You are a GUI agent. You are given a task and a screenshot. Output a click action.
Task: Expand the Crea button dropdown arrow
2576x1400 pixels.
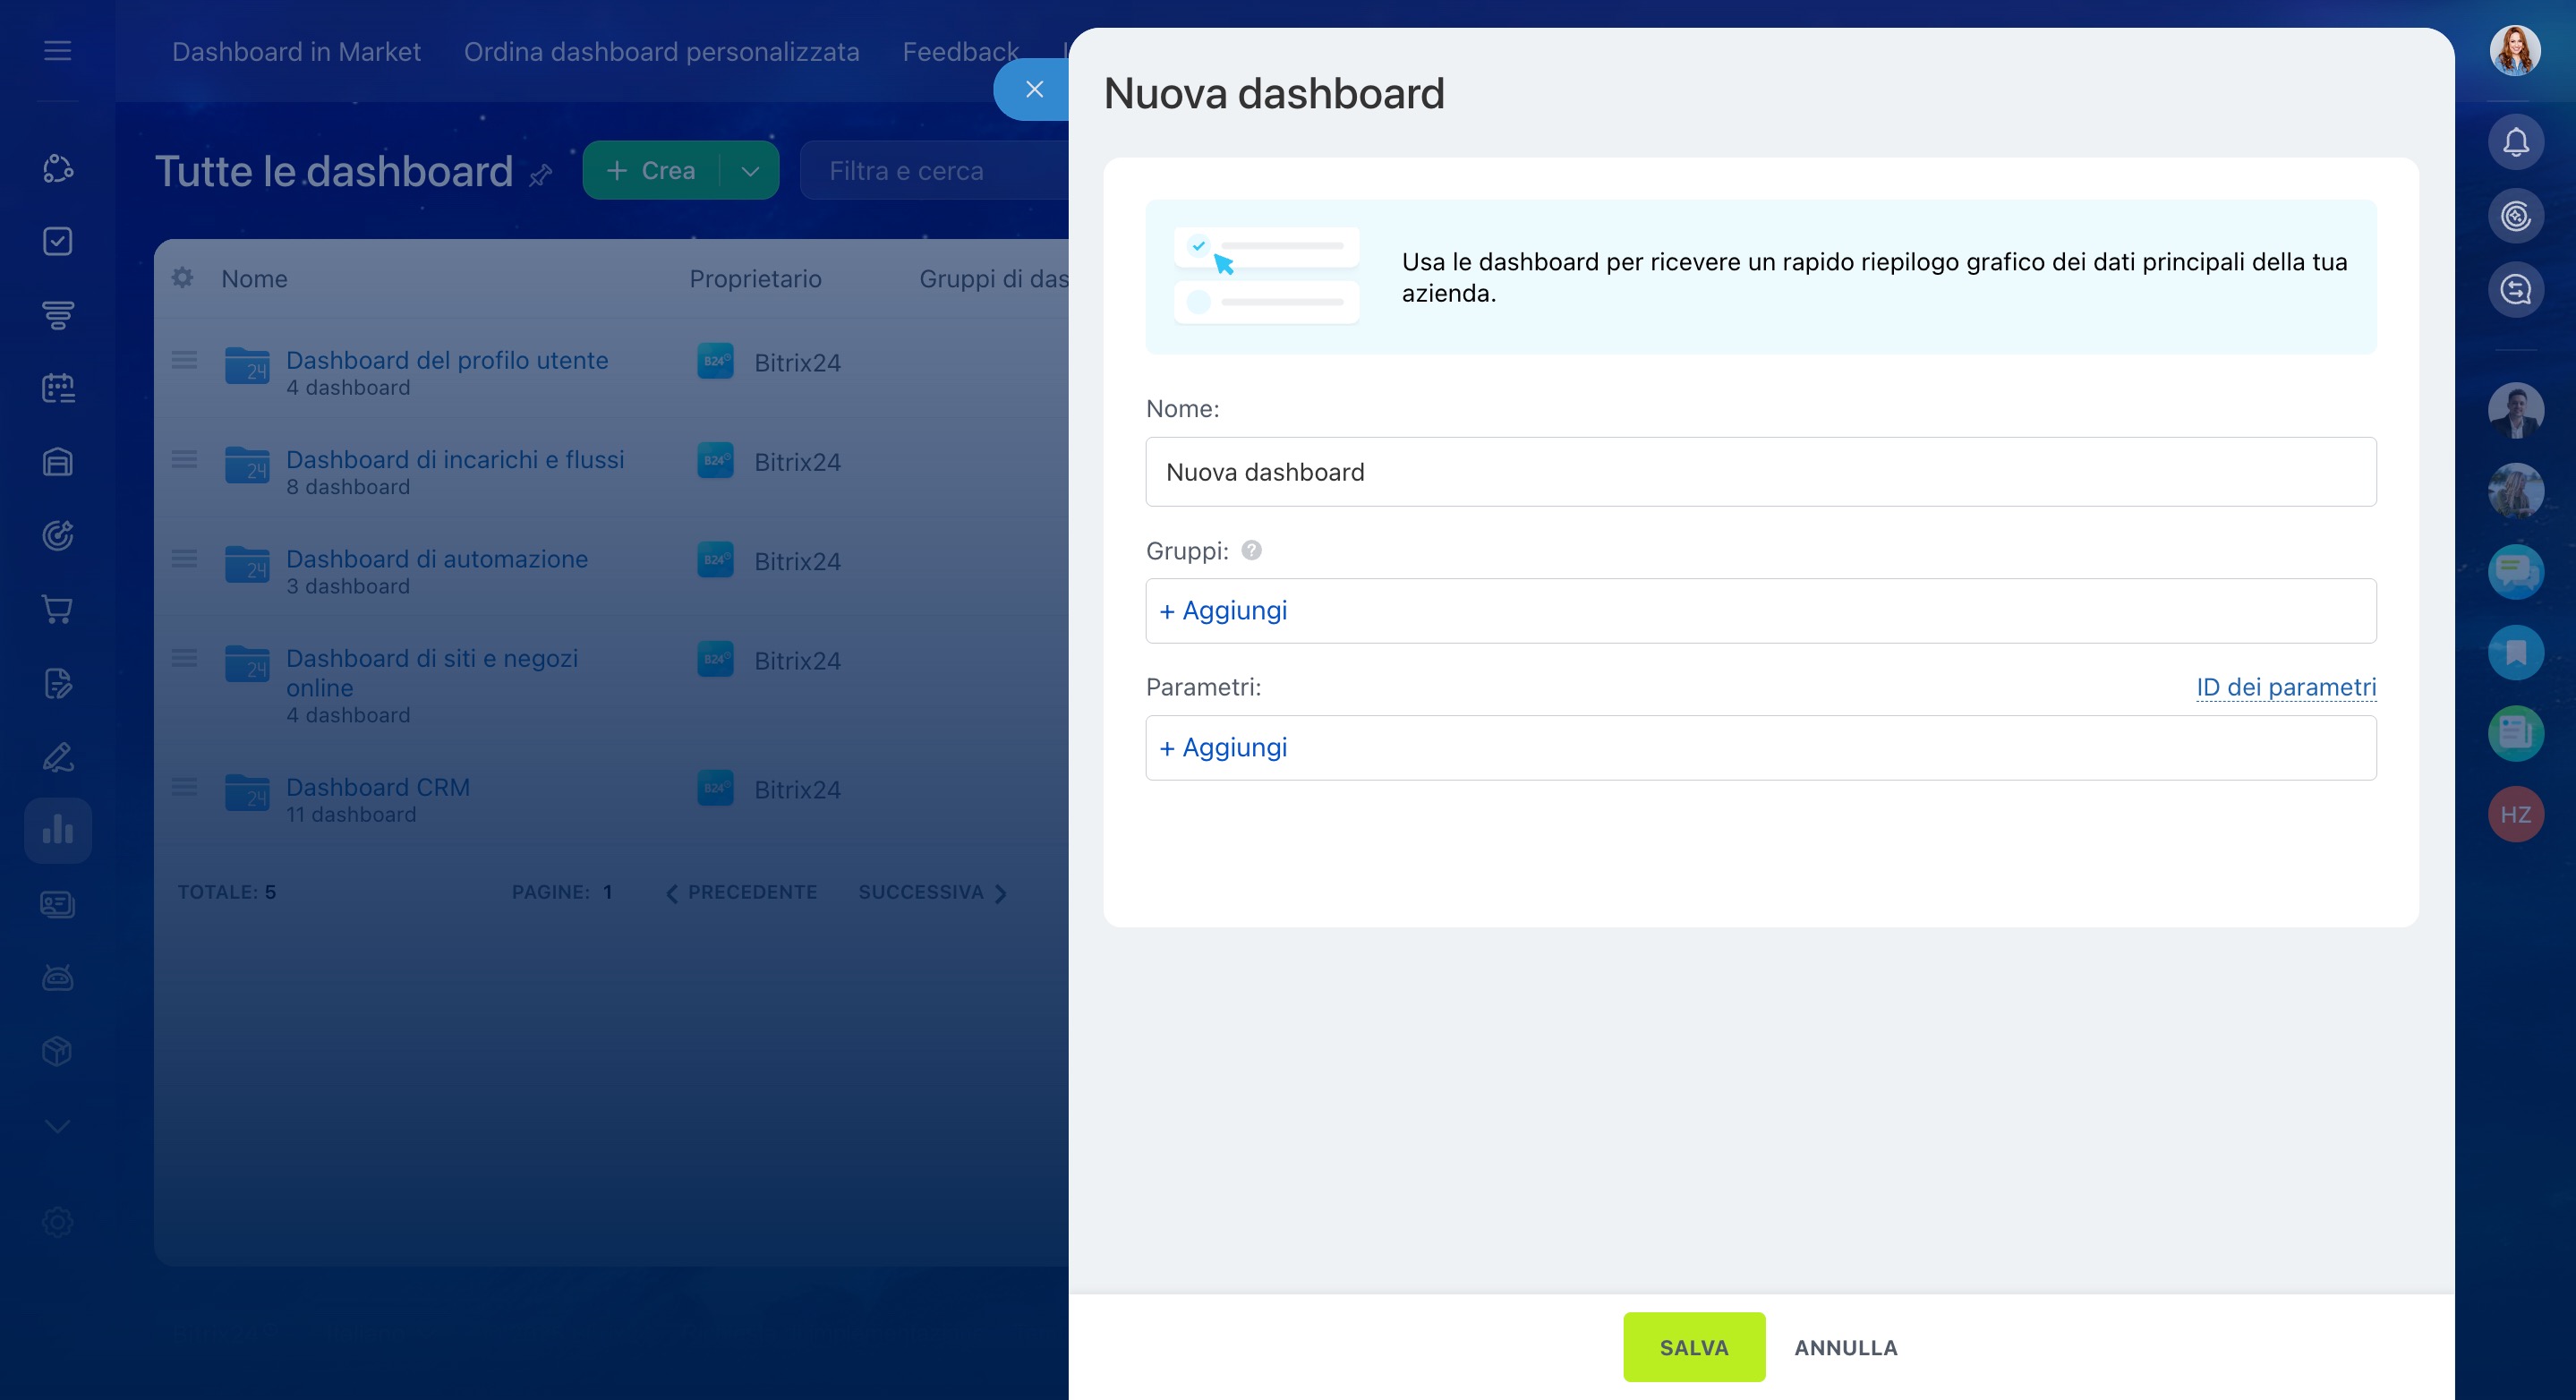[x=750, y=171]
